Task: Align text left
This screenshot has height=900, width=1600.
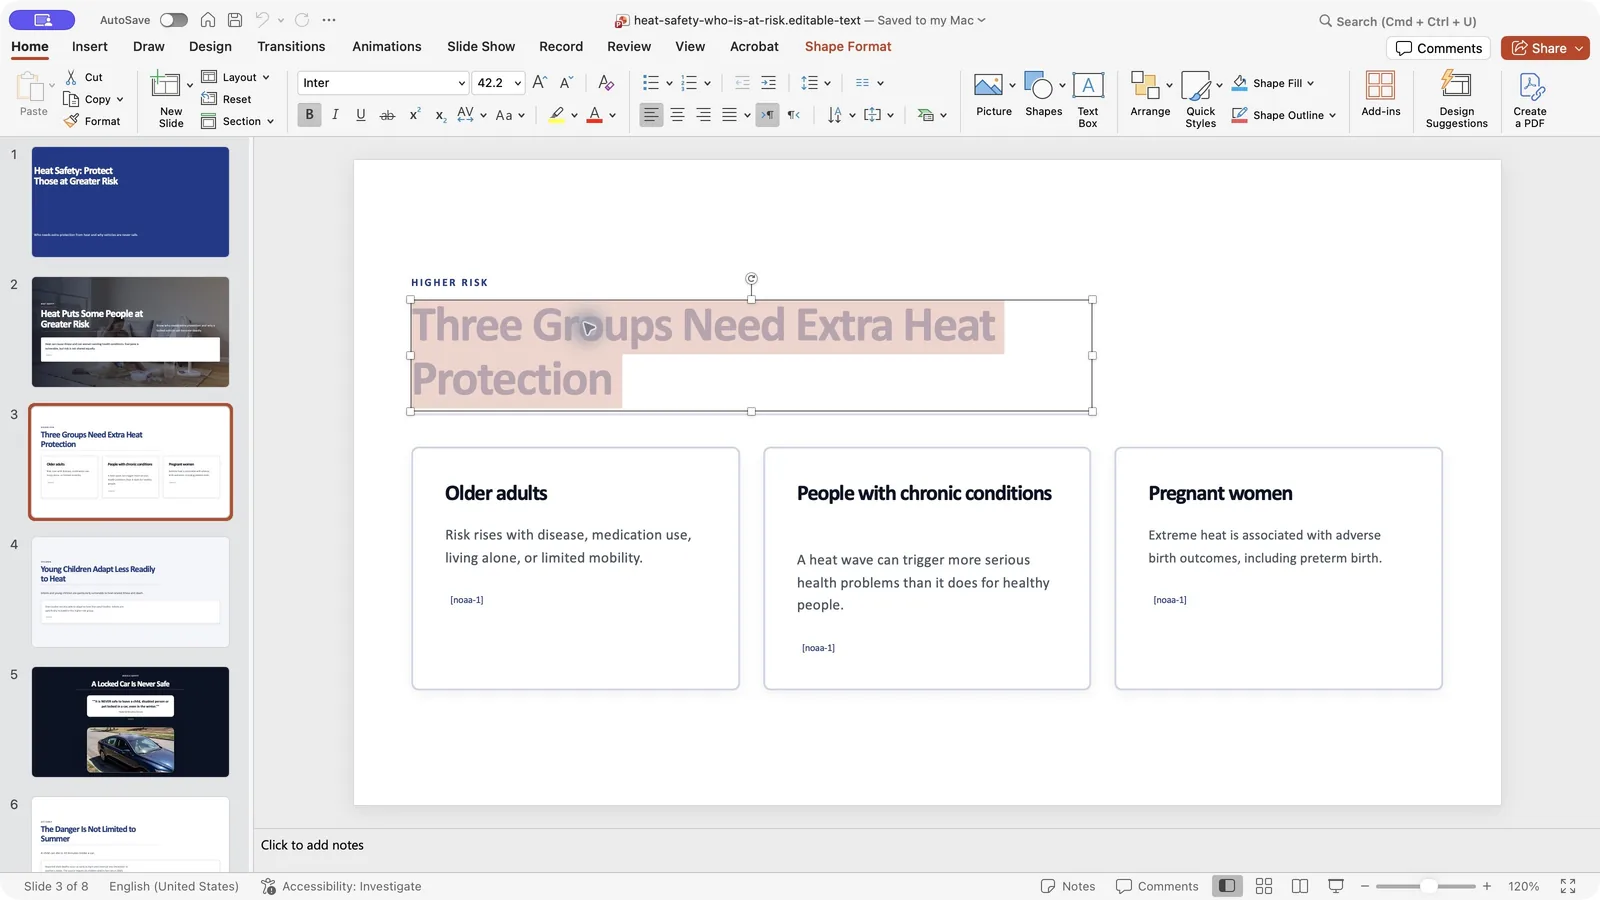Action: (651, 115)
